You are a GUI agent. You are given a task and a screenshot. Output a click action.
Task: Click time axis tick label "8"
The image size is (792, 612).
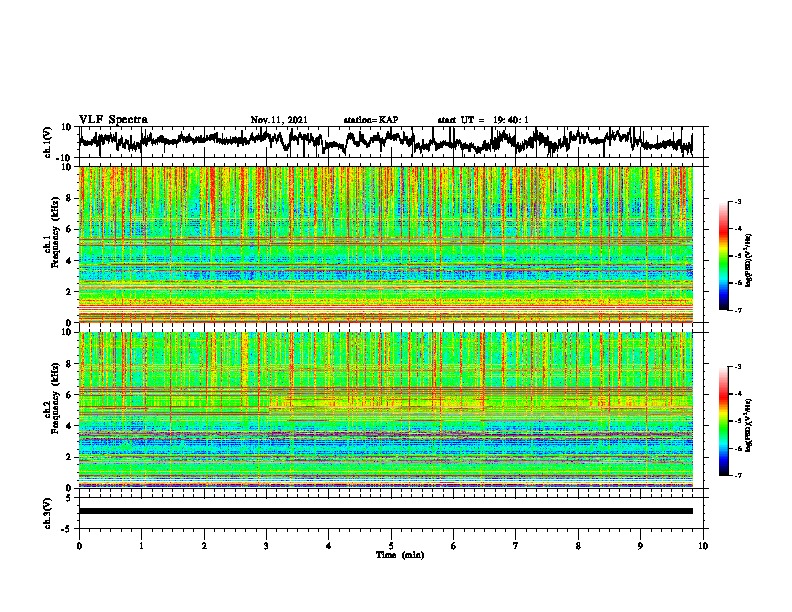coord(578,546)
